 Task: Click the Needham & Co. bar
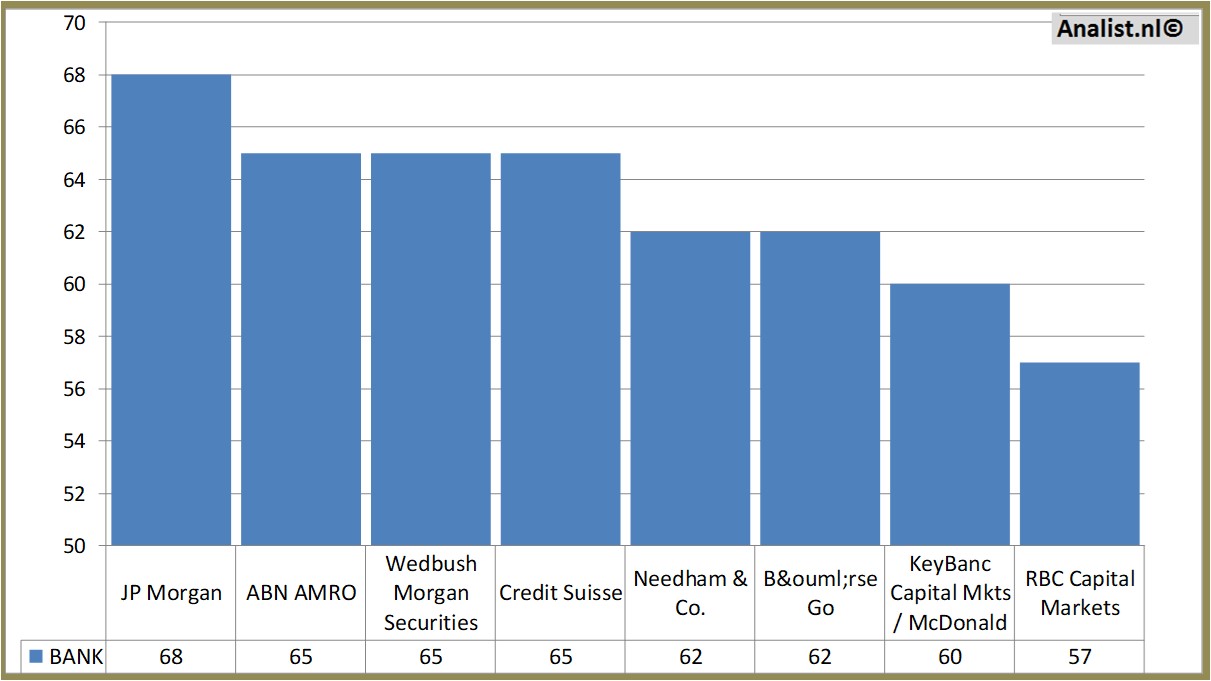(x=690, y=389)
